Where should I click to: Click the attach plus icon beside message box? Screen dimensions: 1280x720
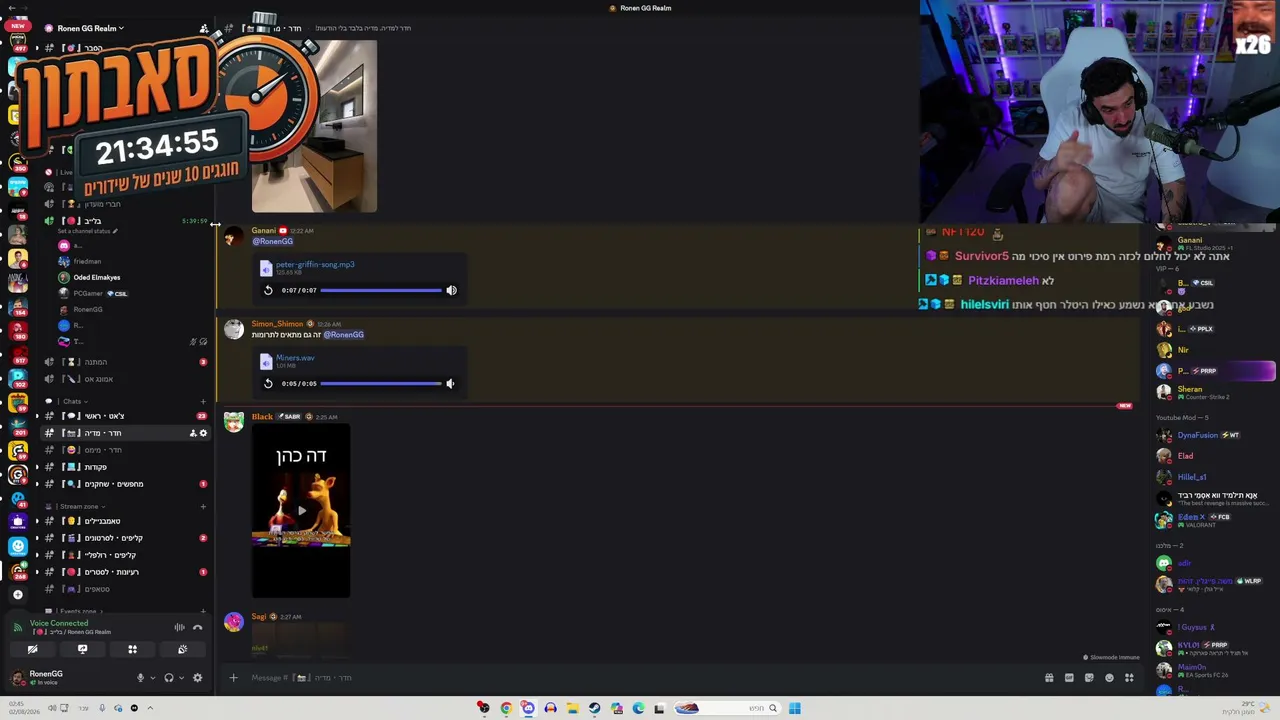click(x=233, y=678)
